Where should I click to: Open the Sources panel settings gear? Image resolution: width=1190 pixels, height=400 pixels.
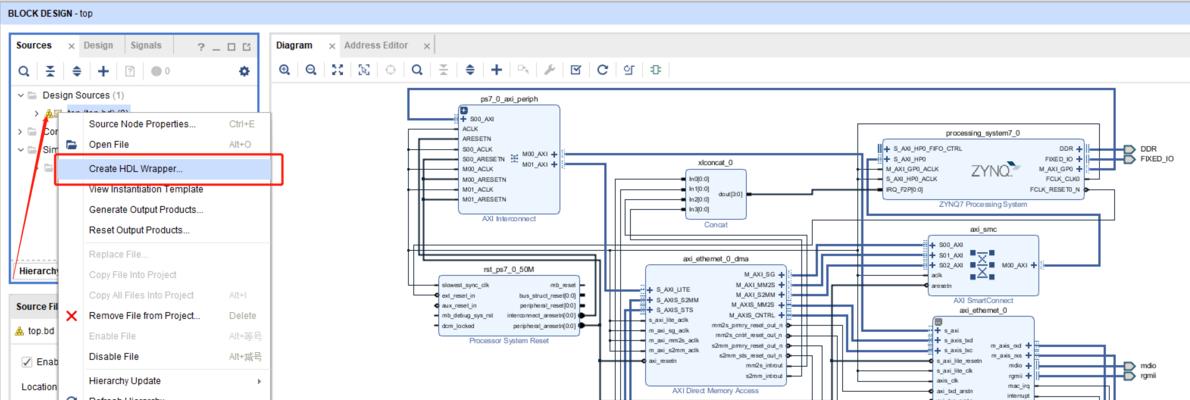click(x=244, y=71)
